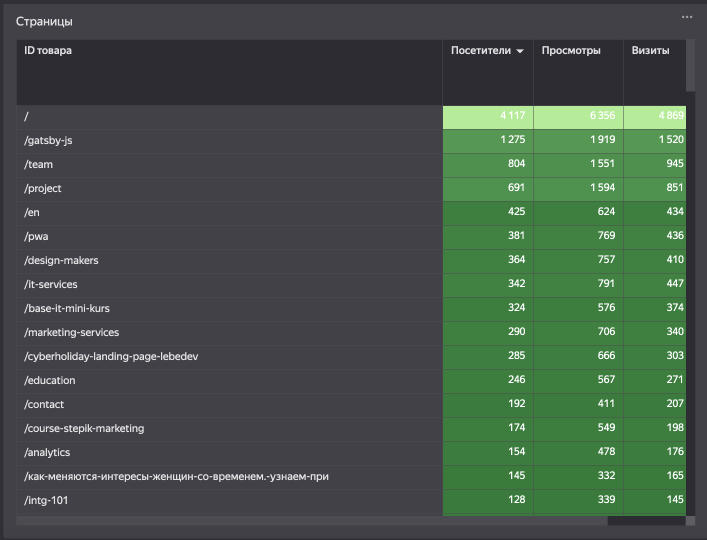Click the 6 356 views cell
Screen dimensions: 707x540
(578, 117)
